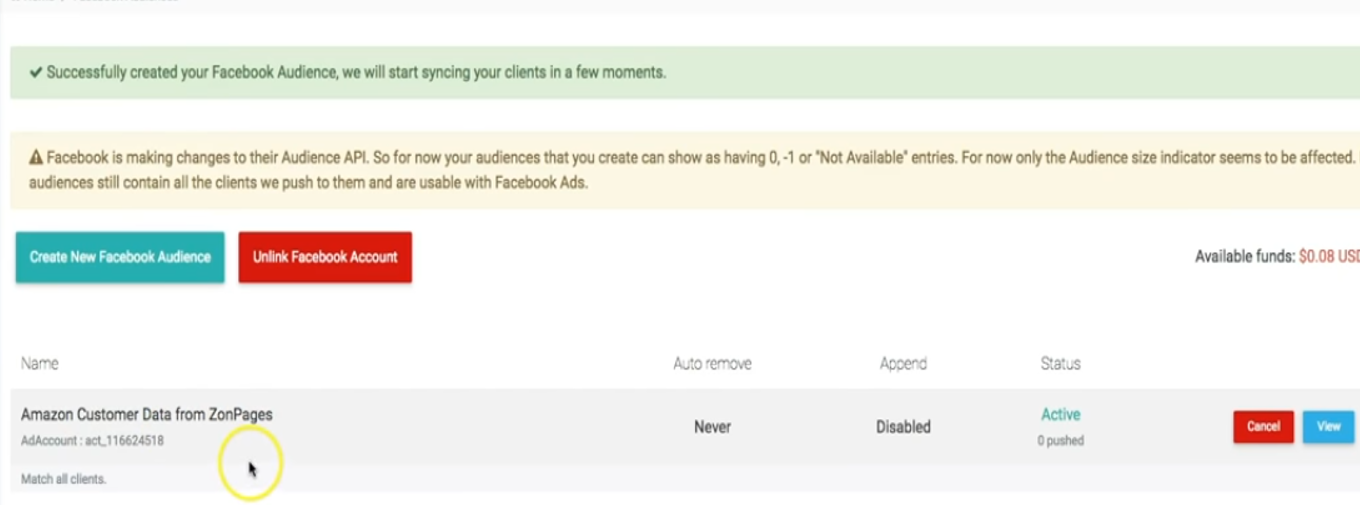Viewport: 1360px width, 505px height.
Task: Select the Name column header
Action: click(x=40, y=363)
